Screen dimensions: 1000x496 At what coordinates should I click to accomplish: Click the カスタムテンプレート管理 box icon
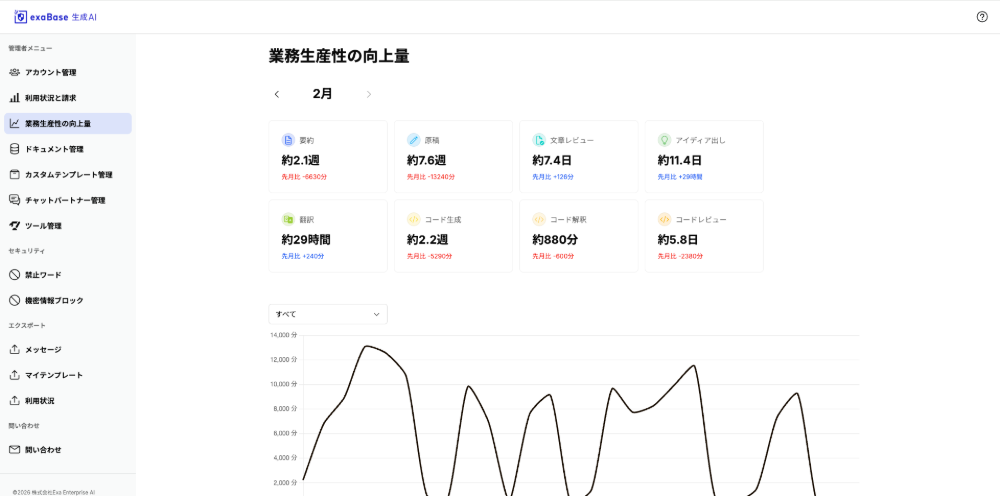[15, 175]
